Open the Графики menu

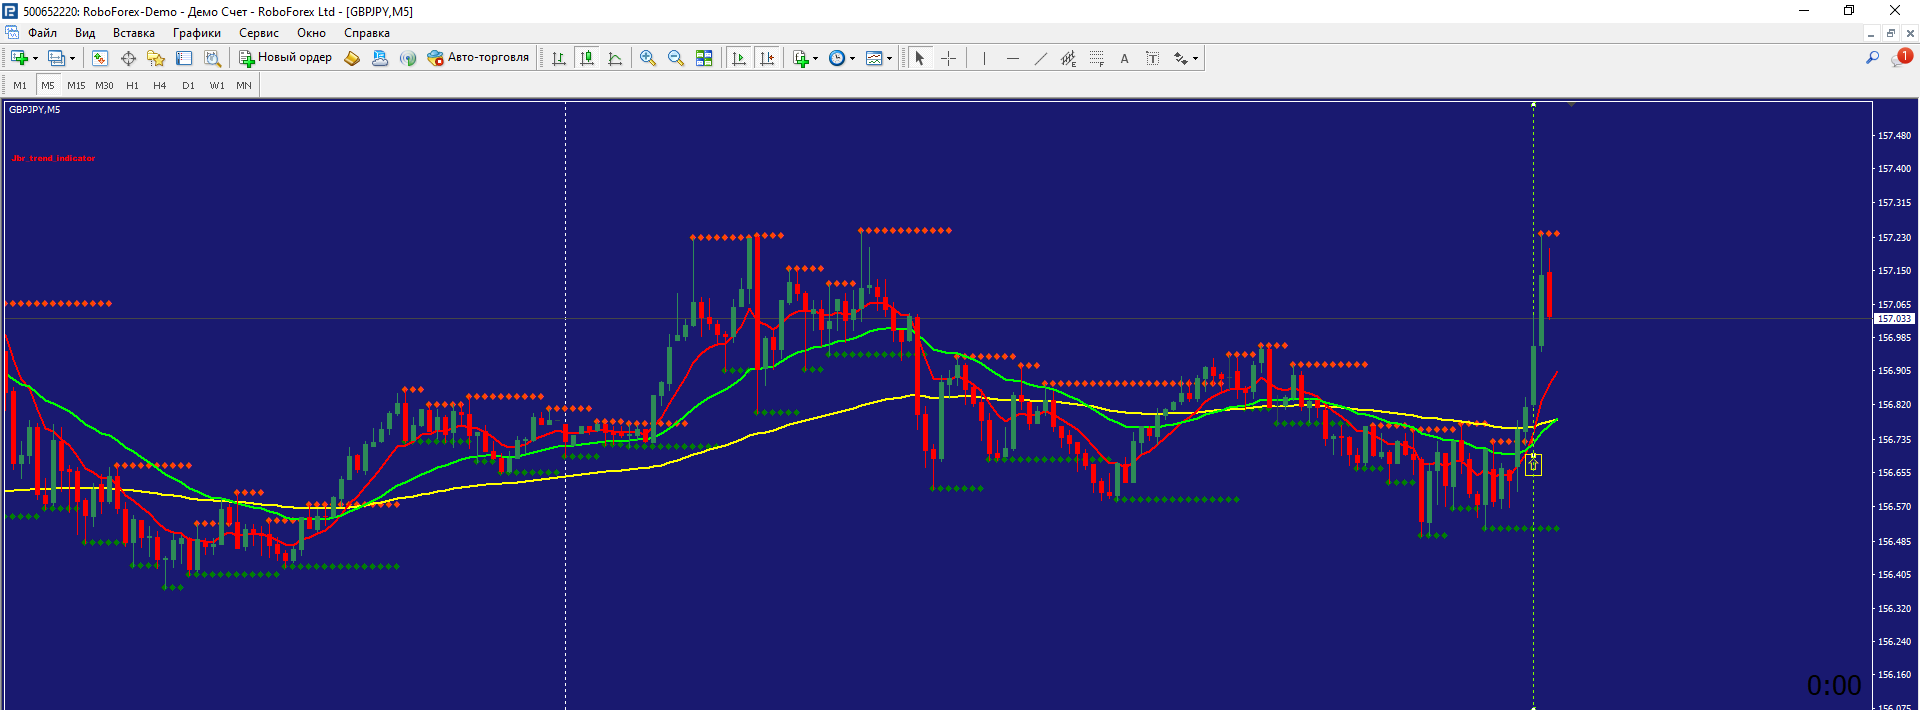pos(197,33)
